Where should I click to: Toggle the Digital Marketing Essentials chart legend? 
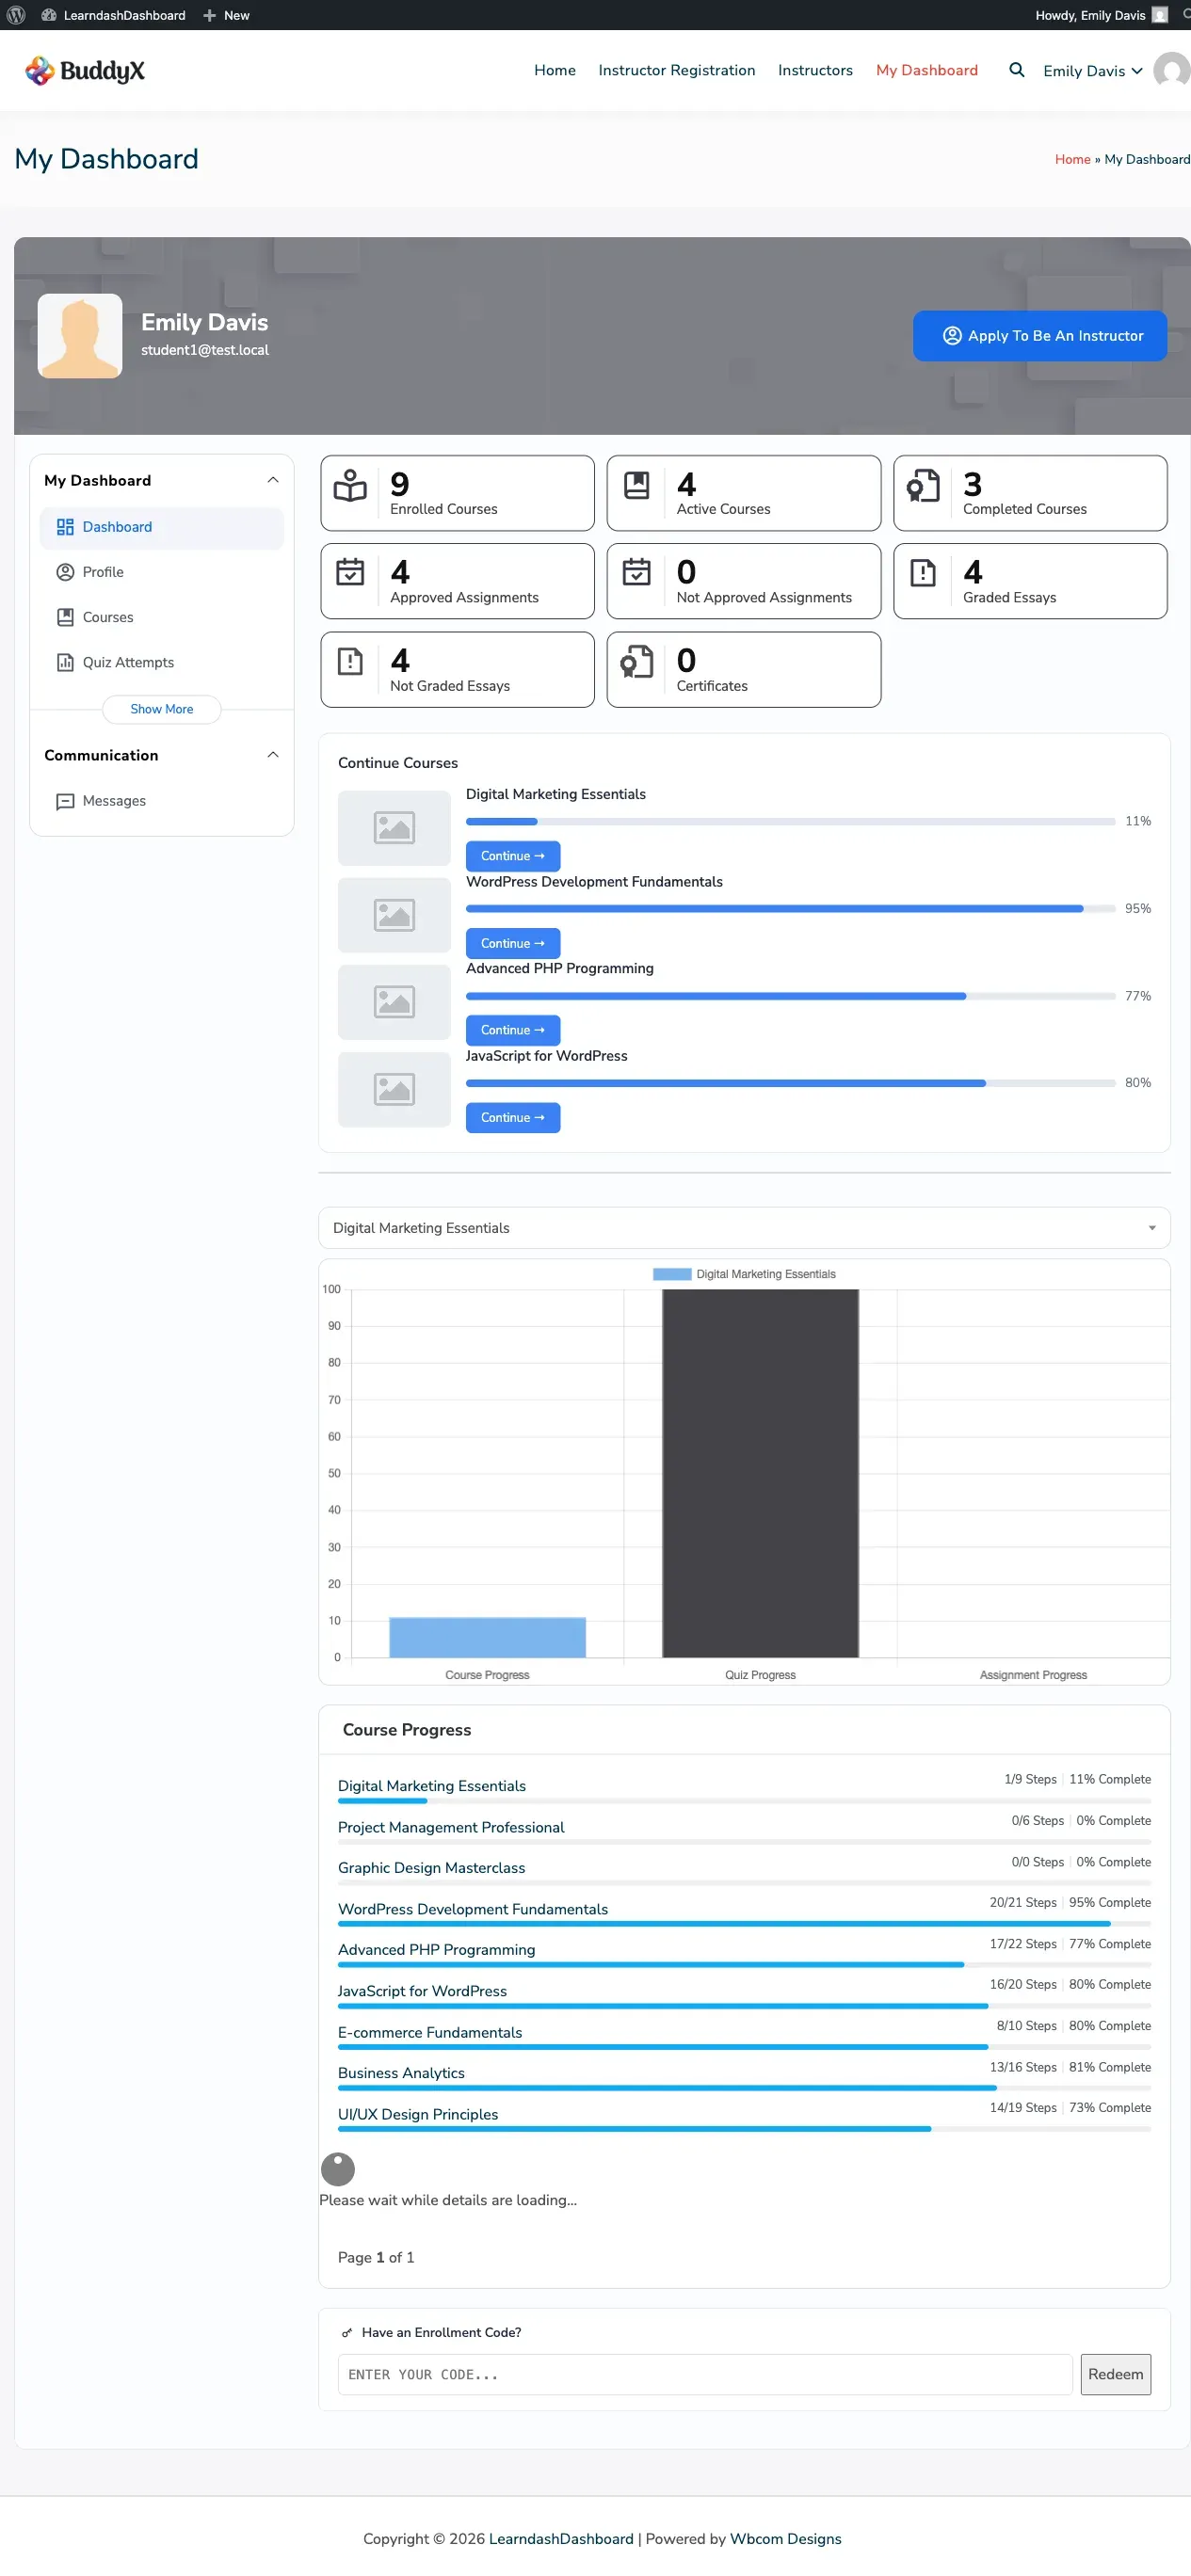[744, 1274]
